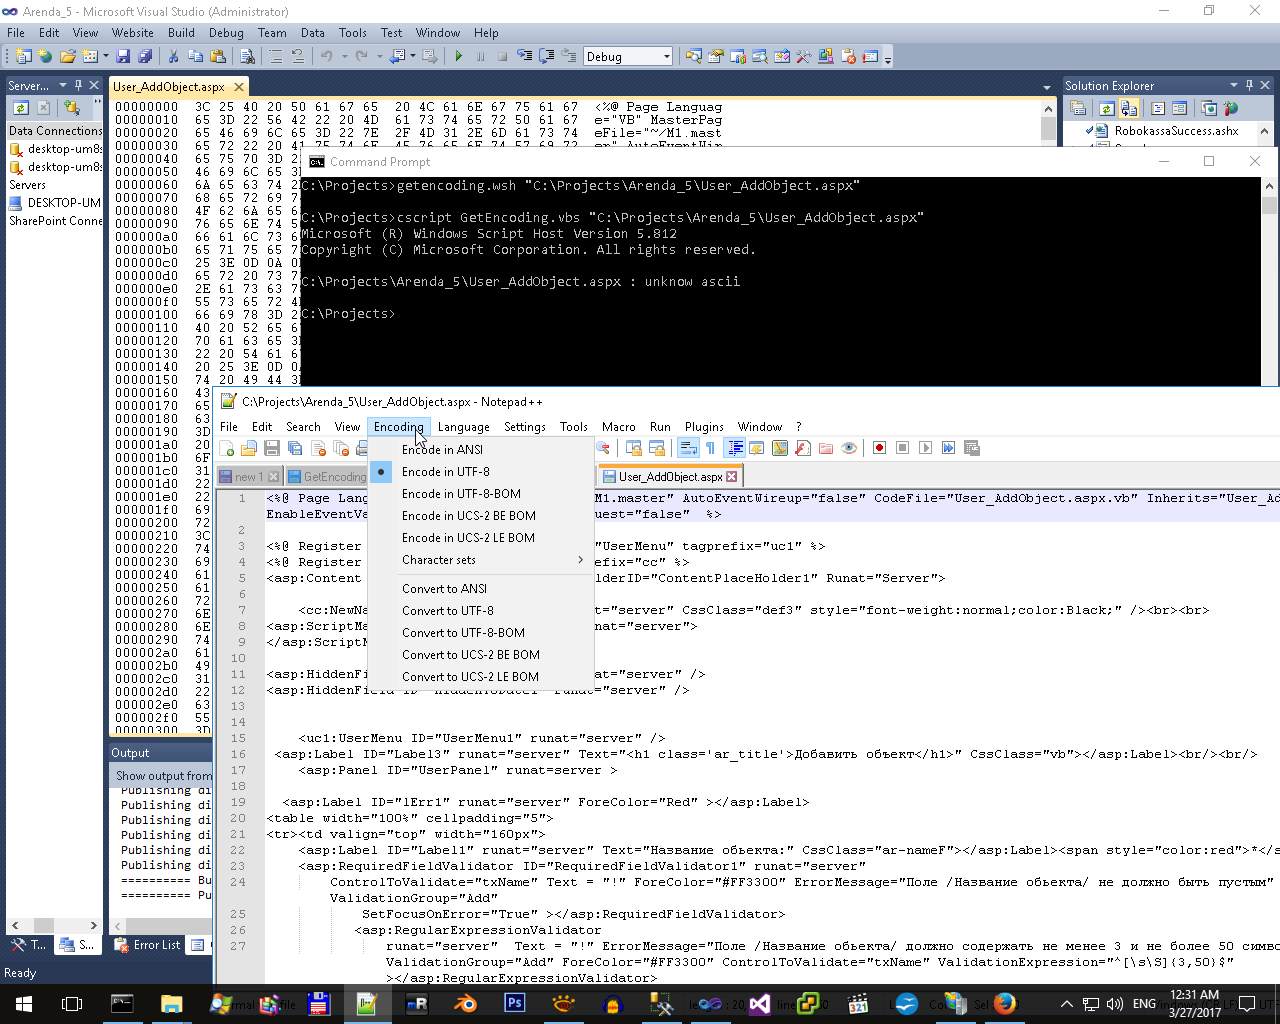Select Encode in UCS-2 BE BOM option
1280x1024 pixels.
(469, 516)
